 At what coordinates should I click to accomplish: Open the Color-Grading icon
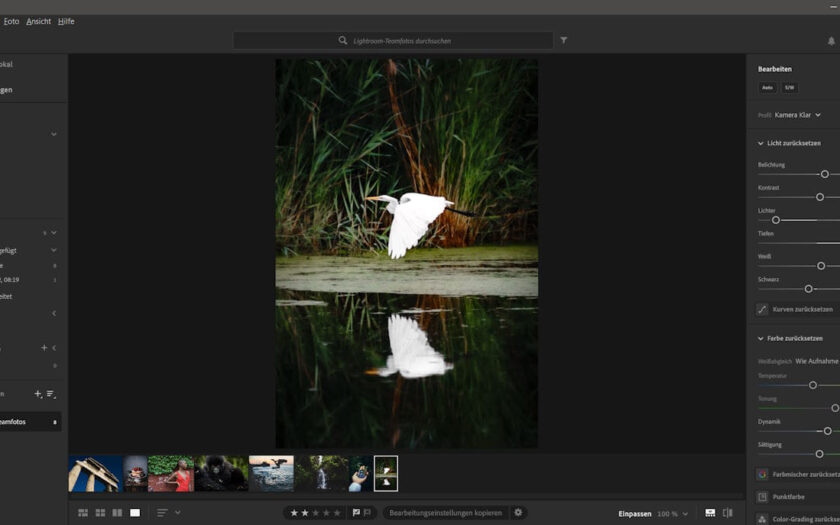pyautogui.click(x=762, y=519)
